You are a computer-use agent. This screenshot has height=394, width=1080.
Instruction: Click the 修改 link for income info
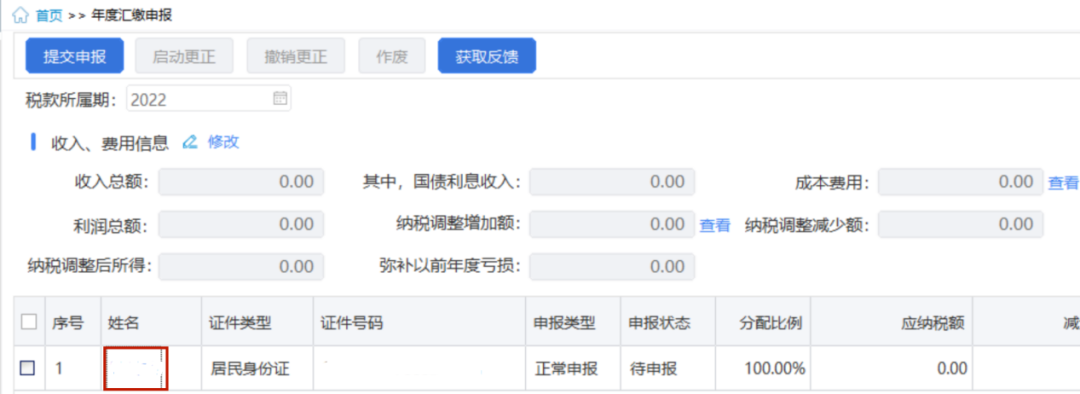click(x=223, y=143)
